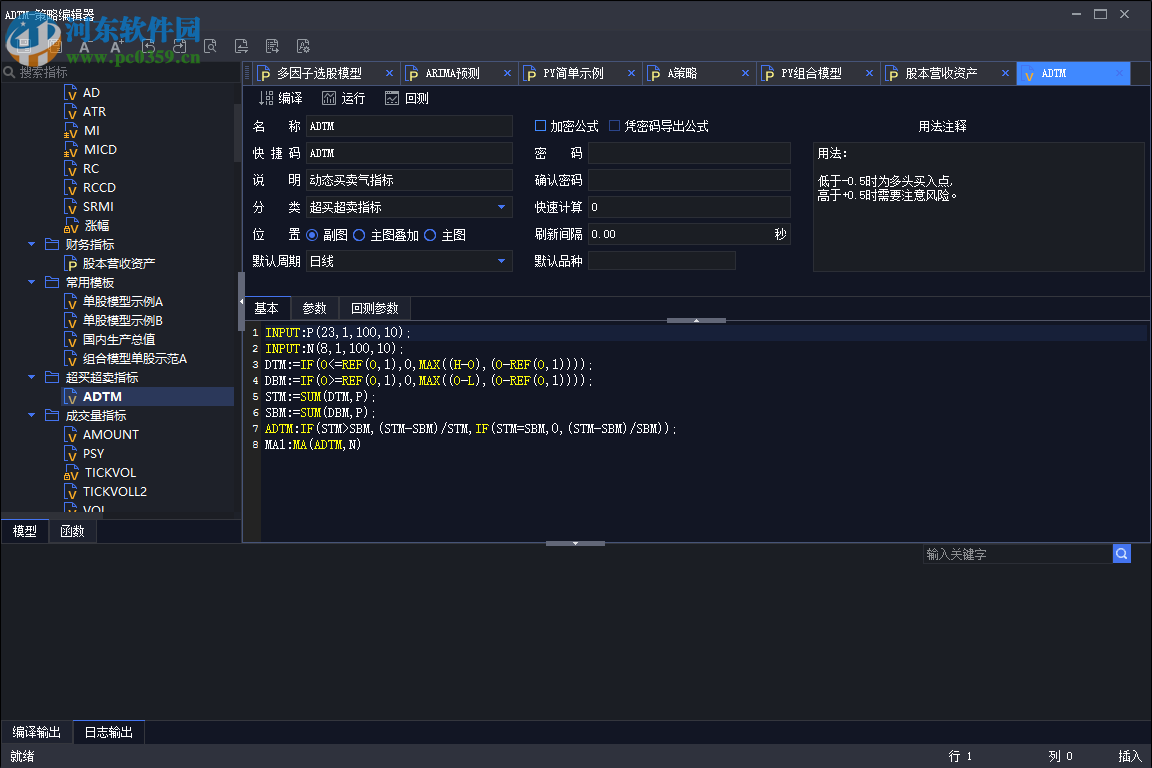The width and height of the screenshot is (1152, 768).
Task: Click the Save All icon in the toolbar
Action: click(x=56, y=45)
